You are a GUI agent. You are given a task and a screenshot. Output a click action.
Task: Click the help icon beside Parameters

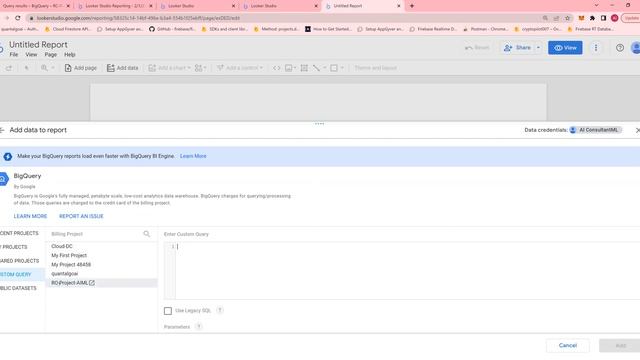click(198, 327)
